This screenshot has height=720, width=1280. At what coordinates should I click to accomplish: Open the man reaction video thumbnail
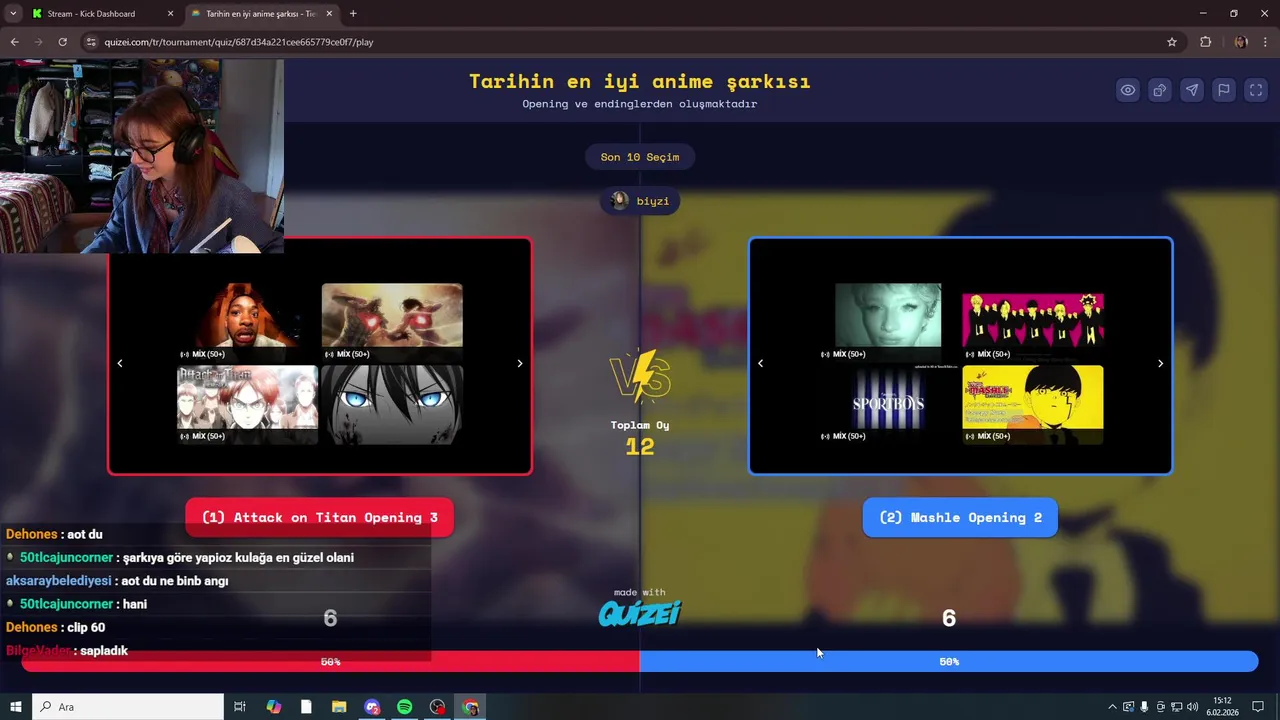coord(247,321)
